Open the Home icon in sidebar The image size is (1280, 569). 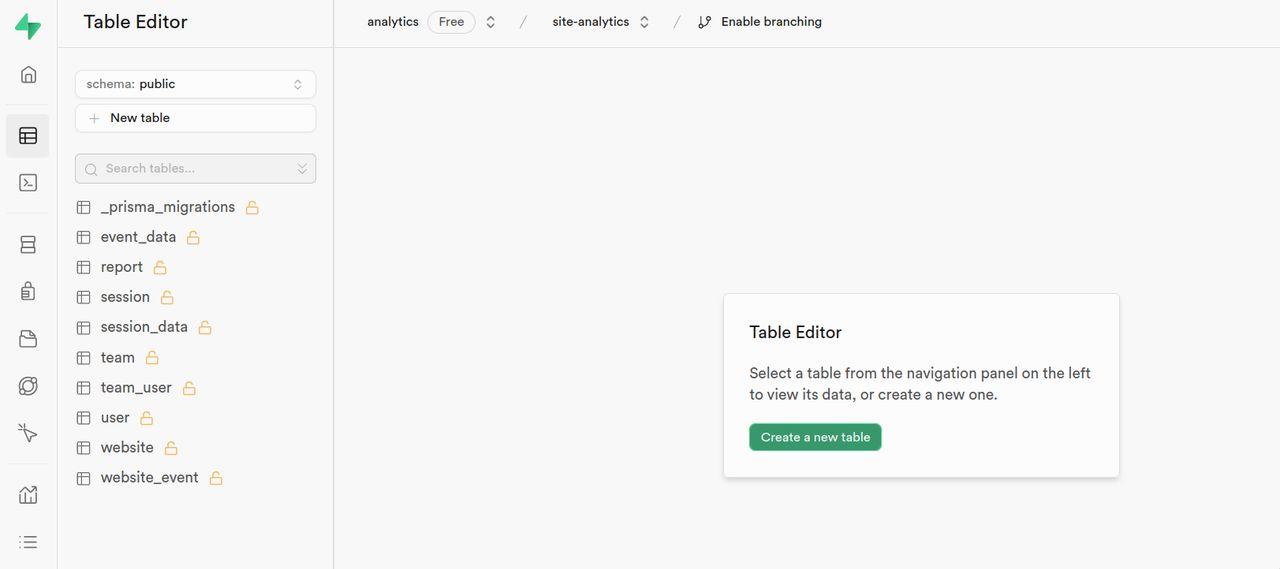28,75
